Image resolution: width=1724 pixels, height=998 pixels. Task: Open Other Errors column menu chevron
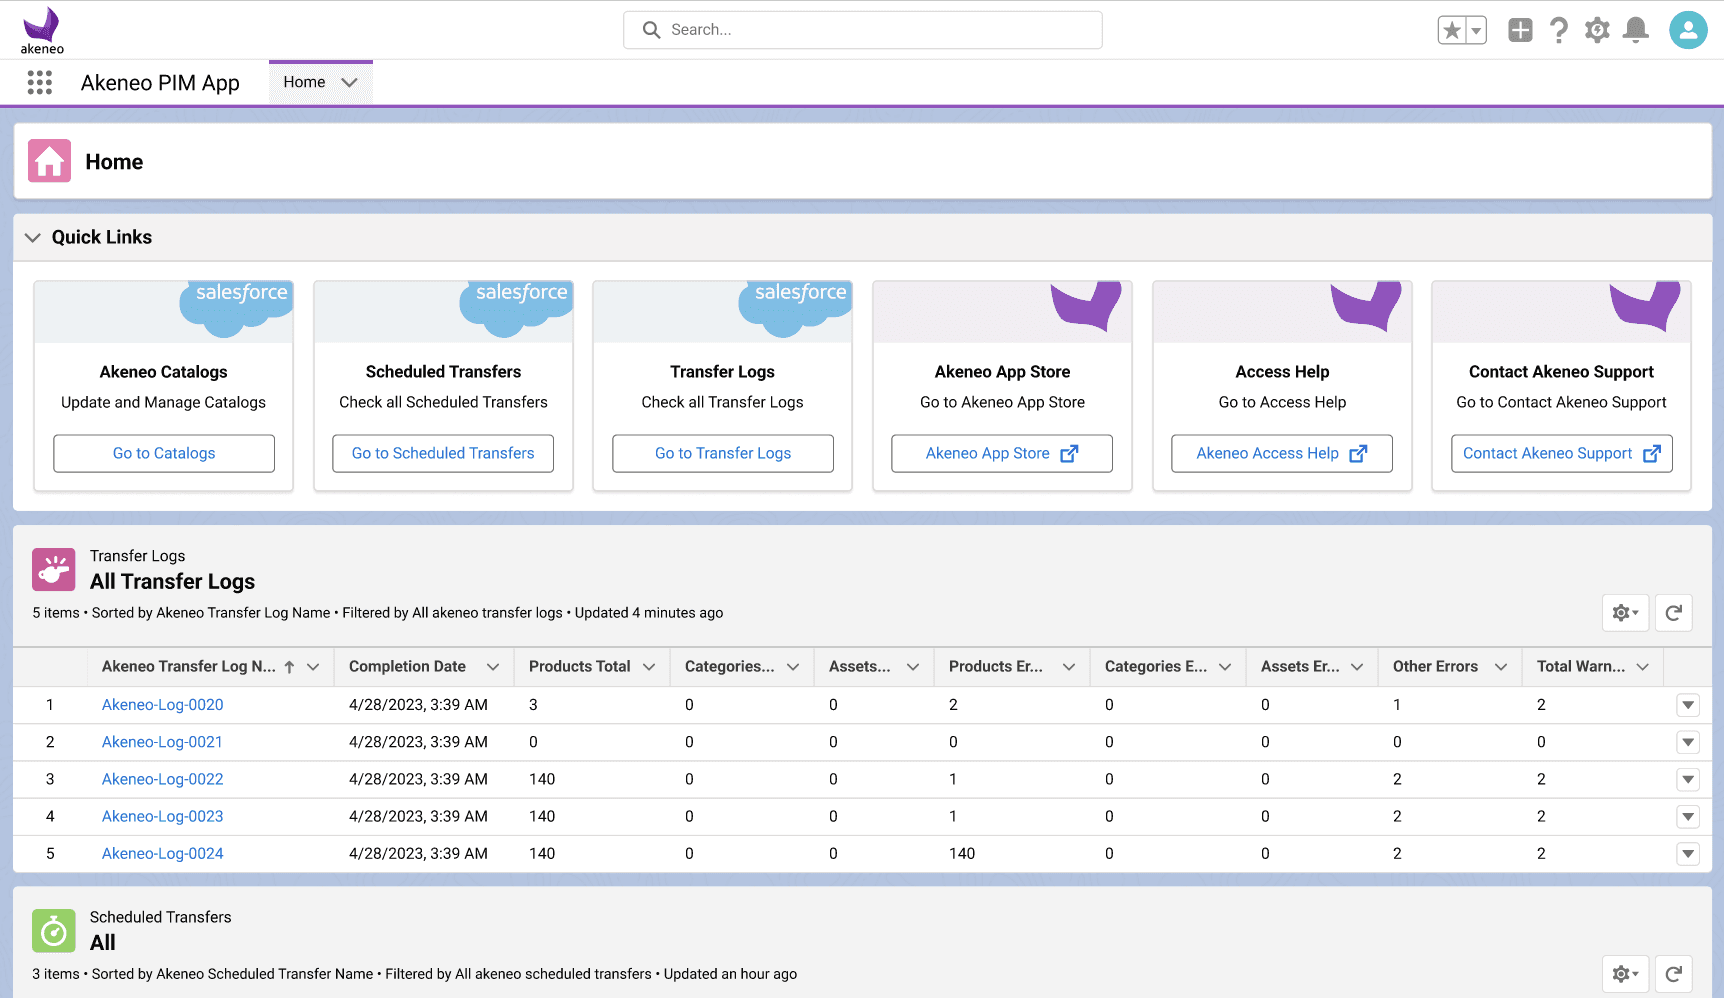click(x=1501, y=667)
